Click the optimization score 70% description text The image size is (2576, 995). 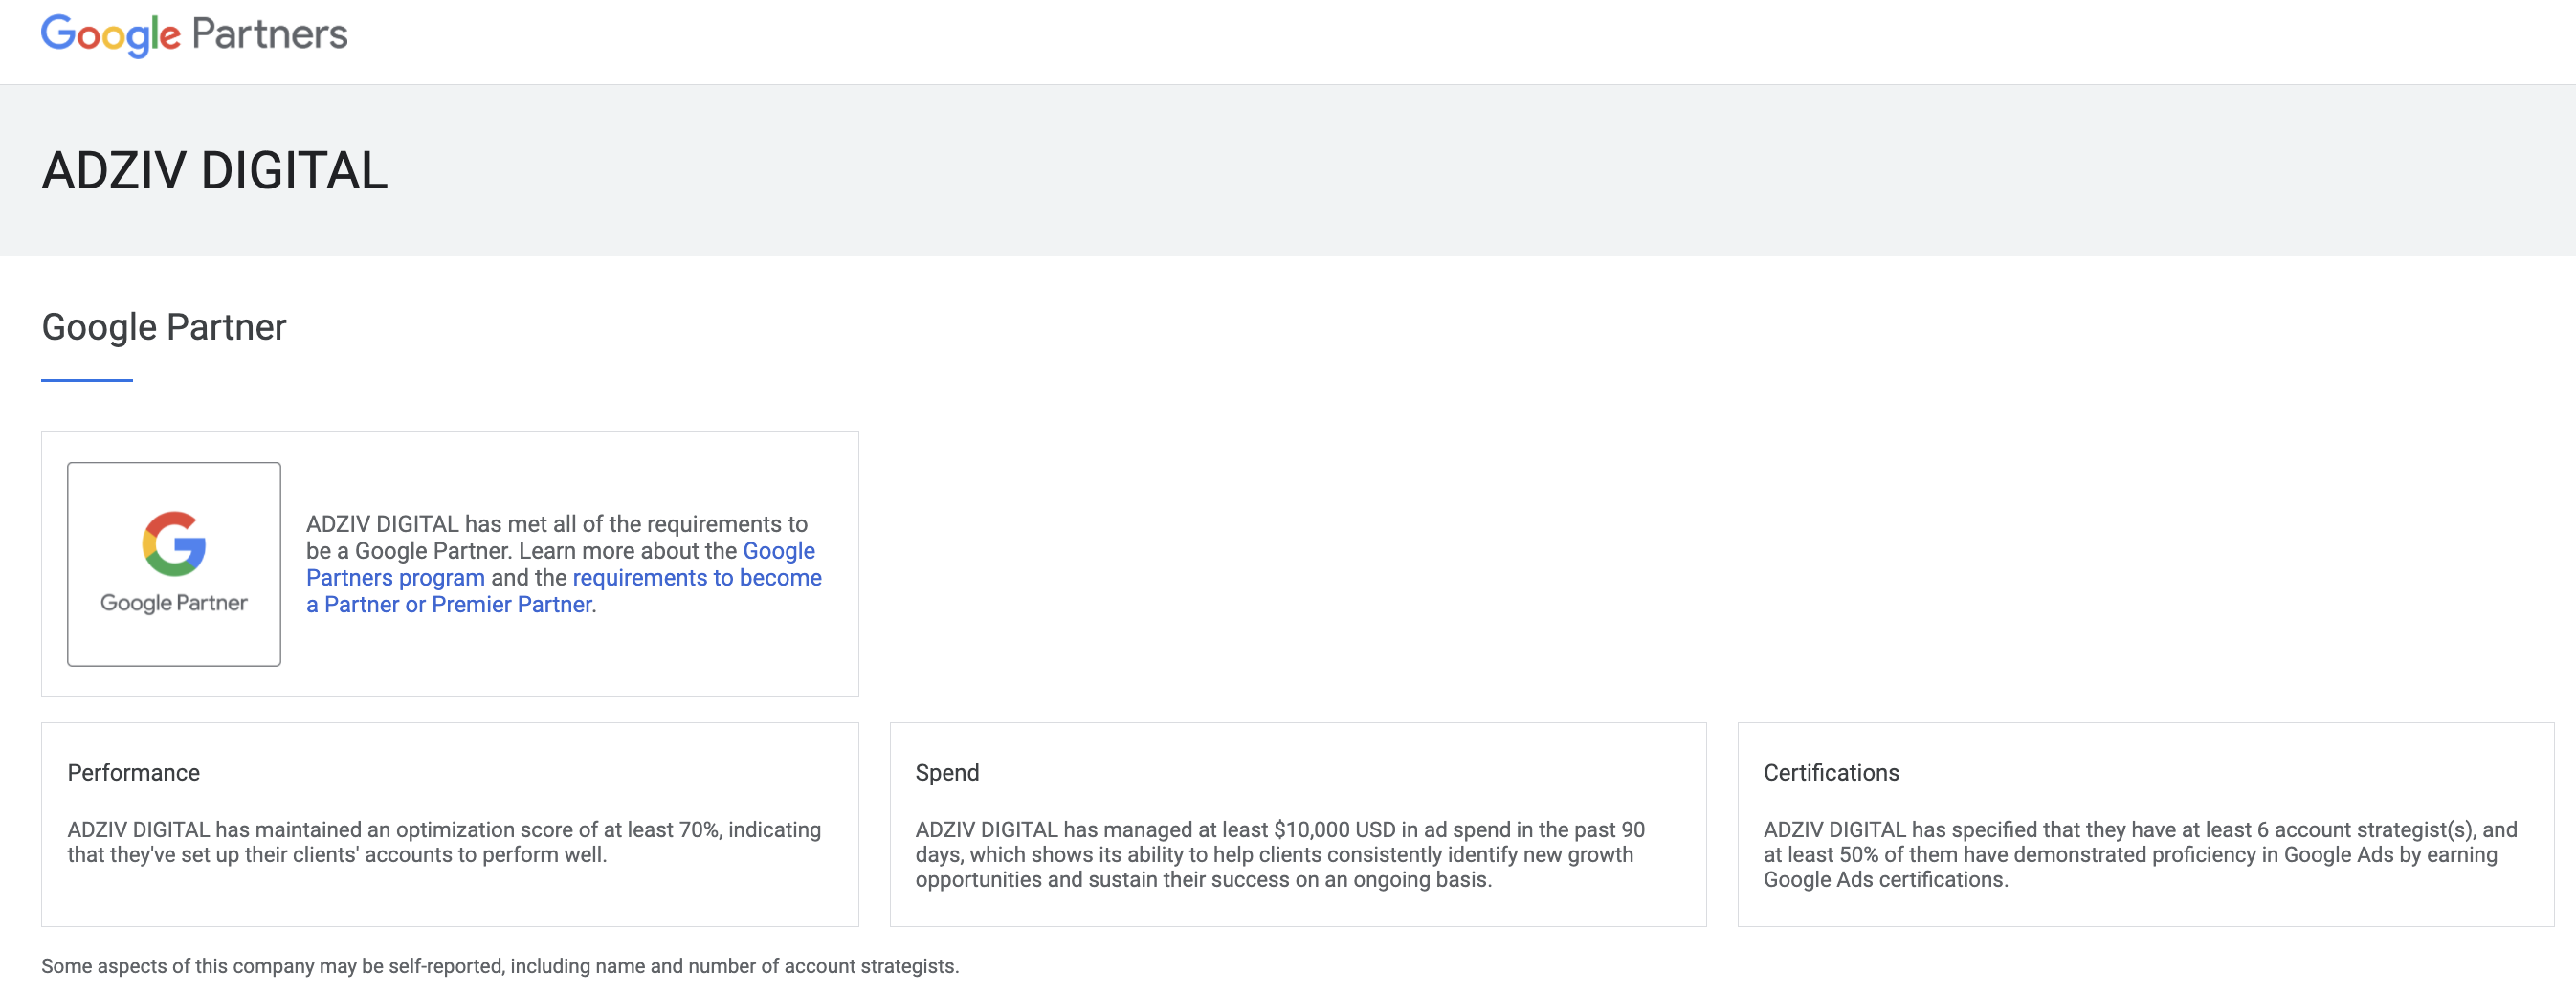tap(444, 842)
